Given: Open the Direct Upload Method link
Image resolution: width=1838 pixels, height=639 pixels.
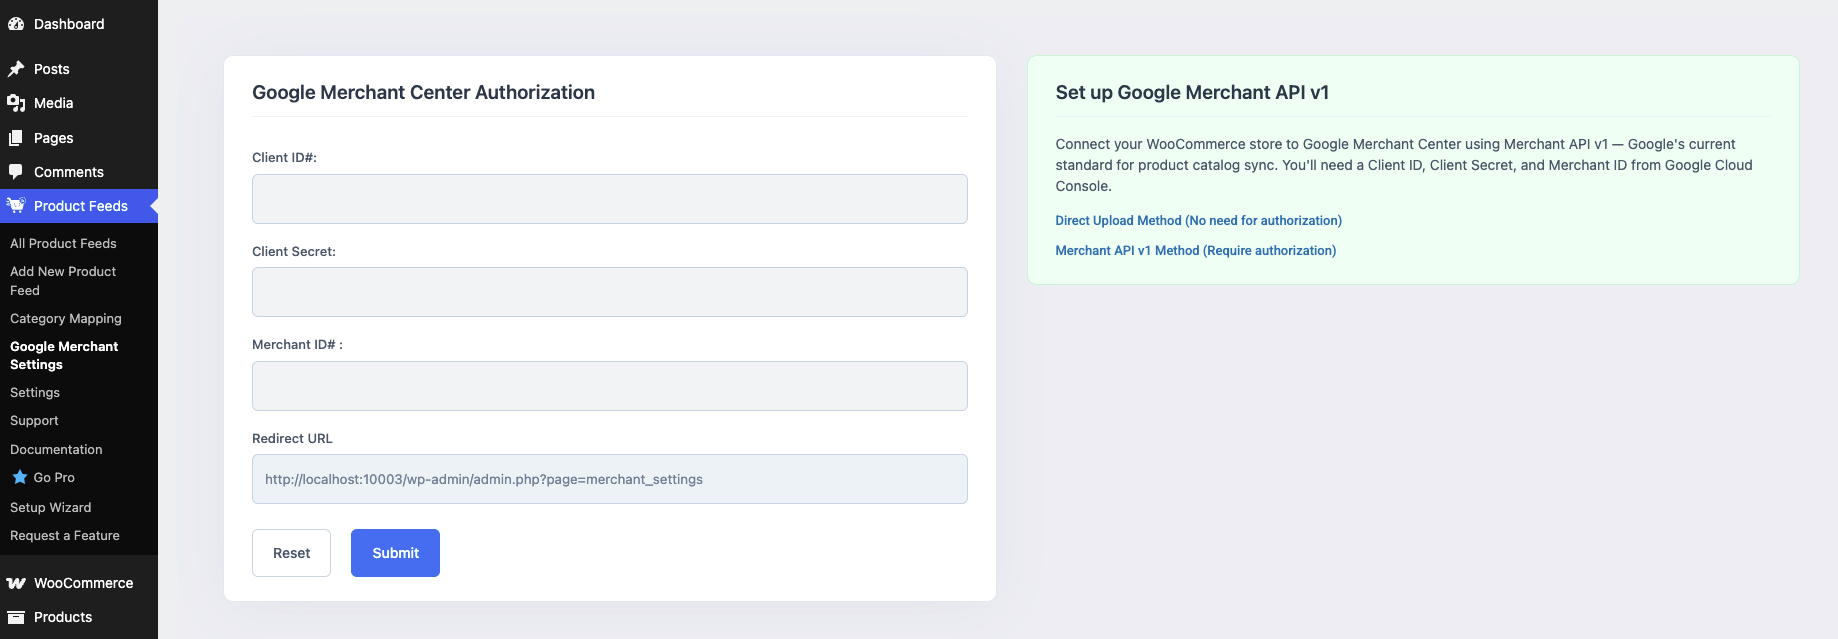Looking at the screenshot, I should click(1198, 220).
